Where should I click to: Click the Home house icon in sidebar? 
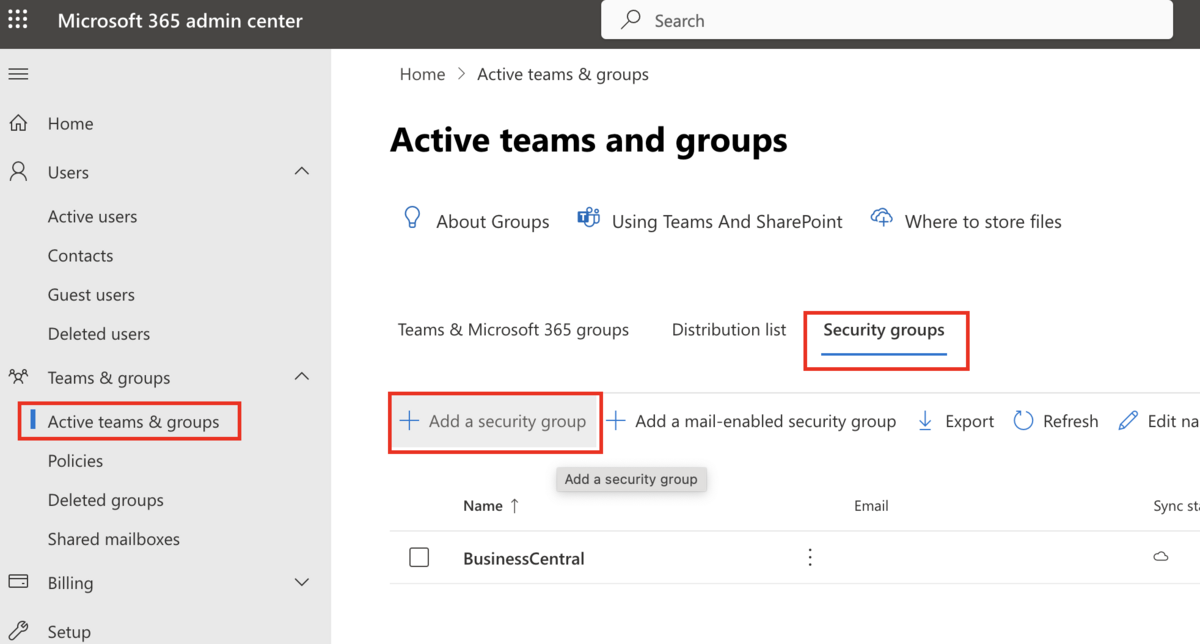tap(18, 124)
